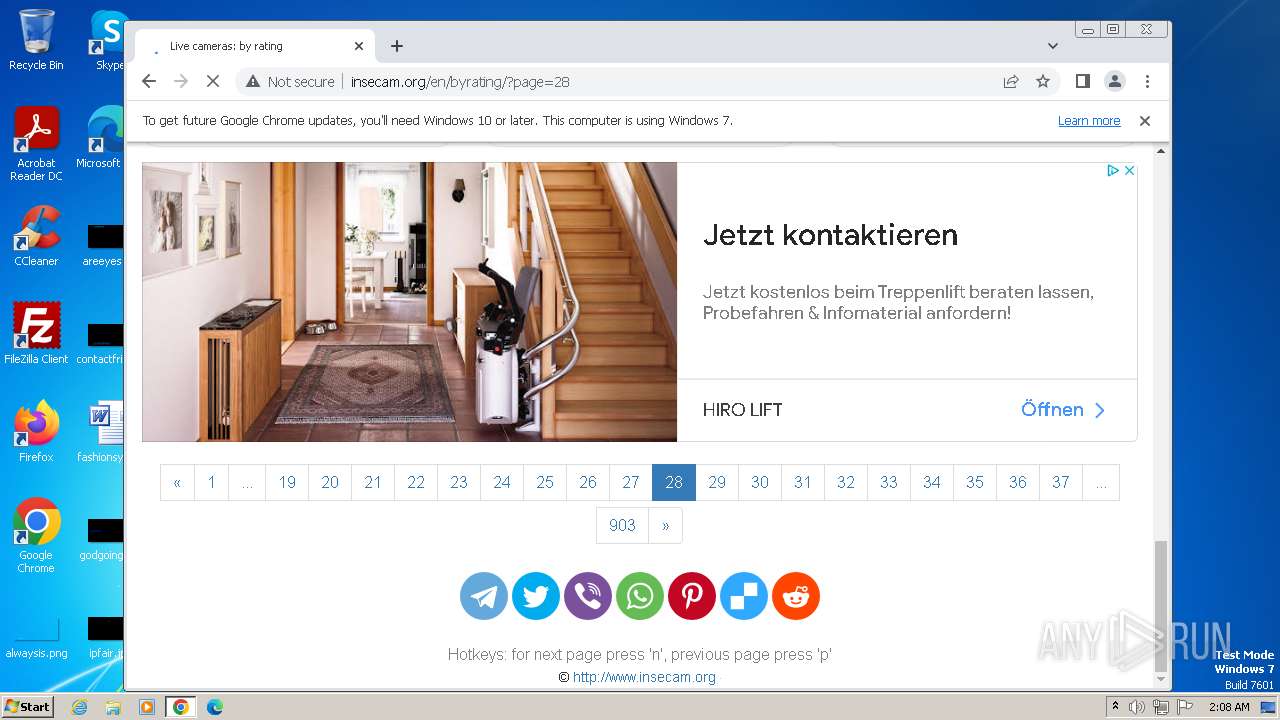Image resolution: width=1280 pixels, height=720 pixels.
Task: Share page via Pinterest icon
Action: (692, 596)
